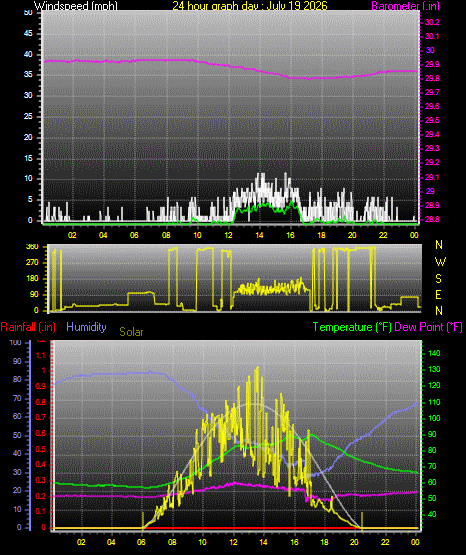Viewport: 466px width, 555px height.
Task: Select the Humidity legend label
Action: pyautogui.click(x=86, y=327)
